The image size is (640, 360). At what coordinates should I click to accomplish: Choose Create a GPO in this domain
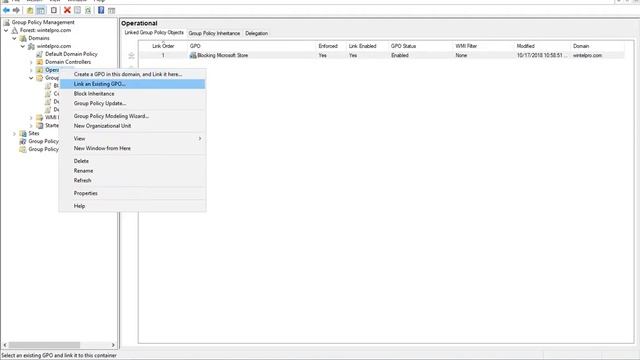[133, 74]
